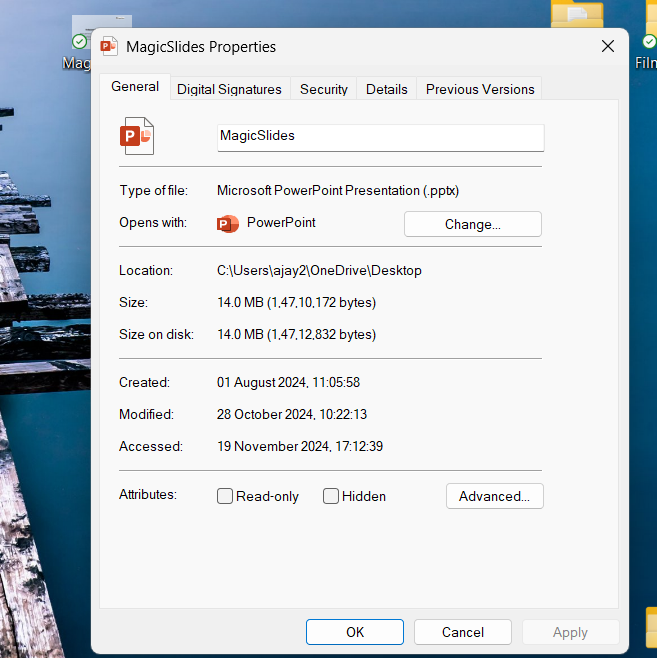This screenshot has height=658, width=657.
Task: Switch to the Digital Signatures tab
Action: (x=229, y=89)
